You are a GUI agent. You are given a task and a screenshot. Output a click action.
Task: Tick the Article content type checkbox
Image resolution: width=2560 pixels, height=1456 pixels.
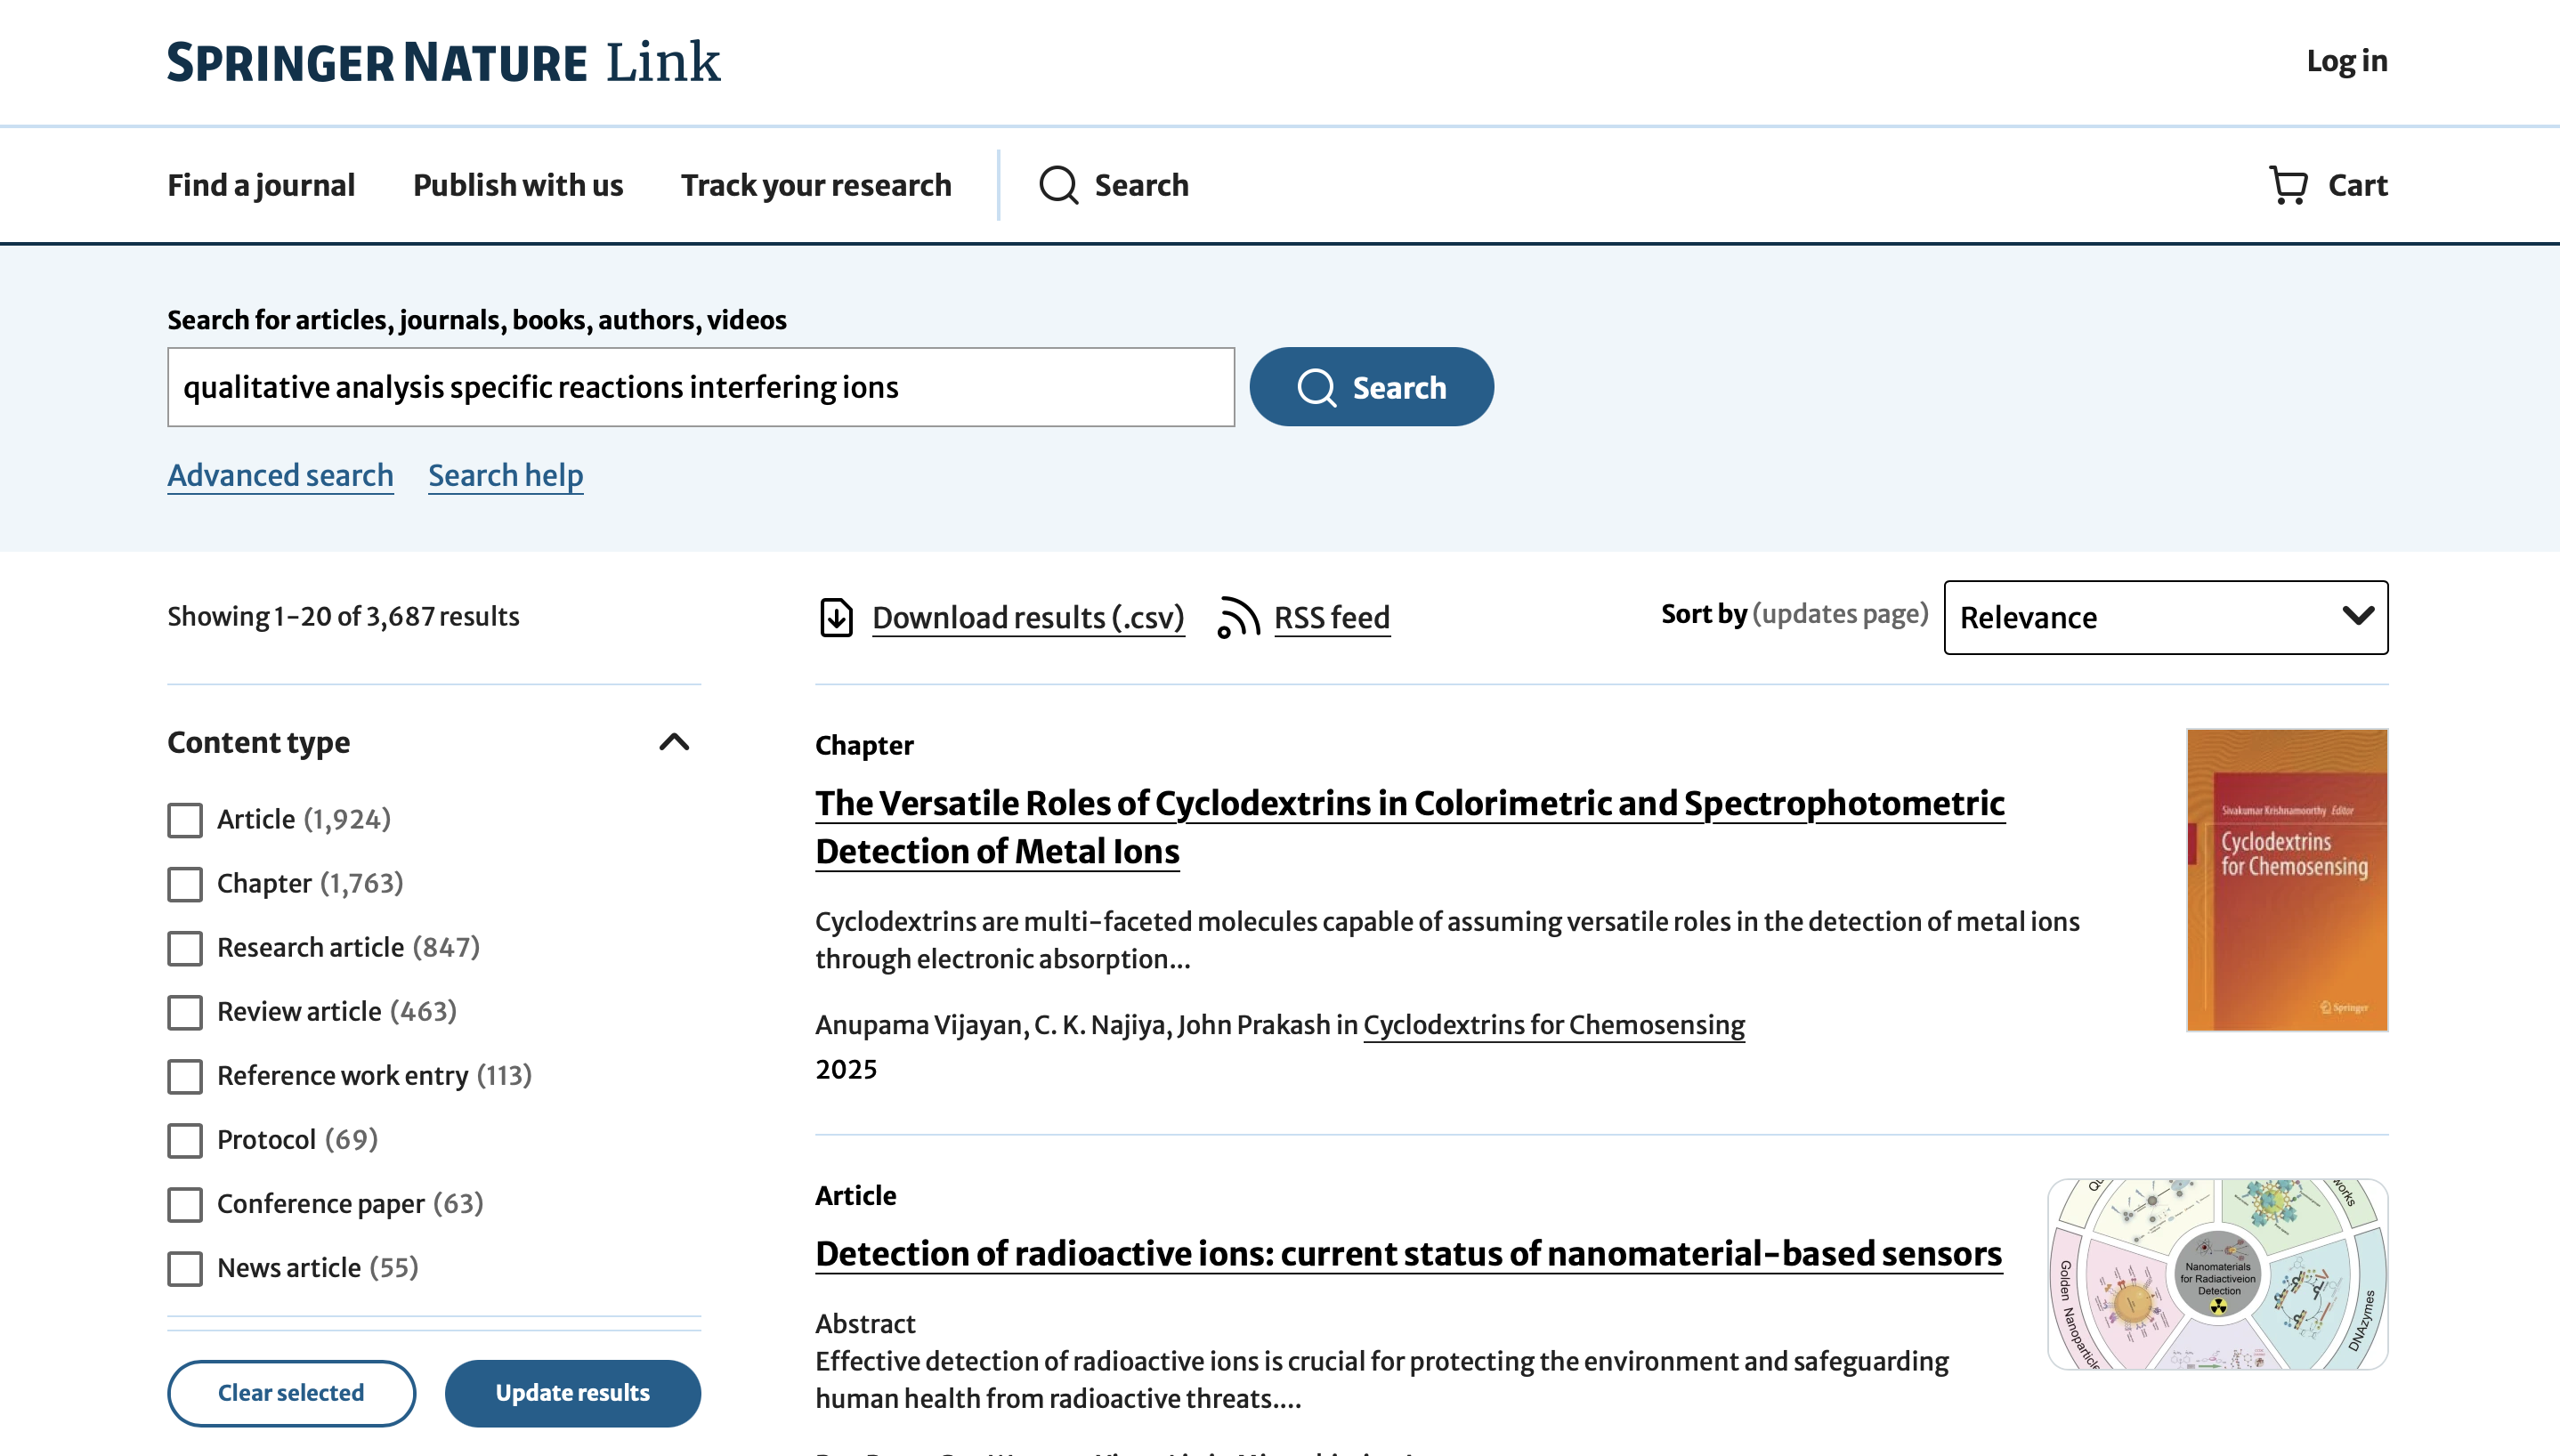(185, 820)
